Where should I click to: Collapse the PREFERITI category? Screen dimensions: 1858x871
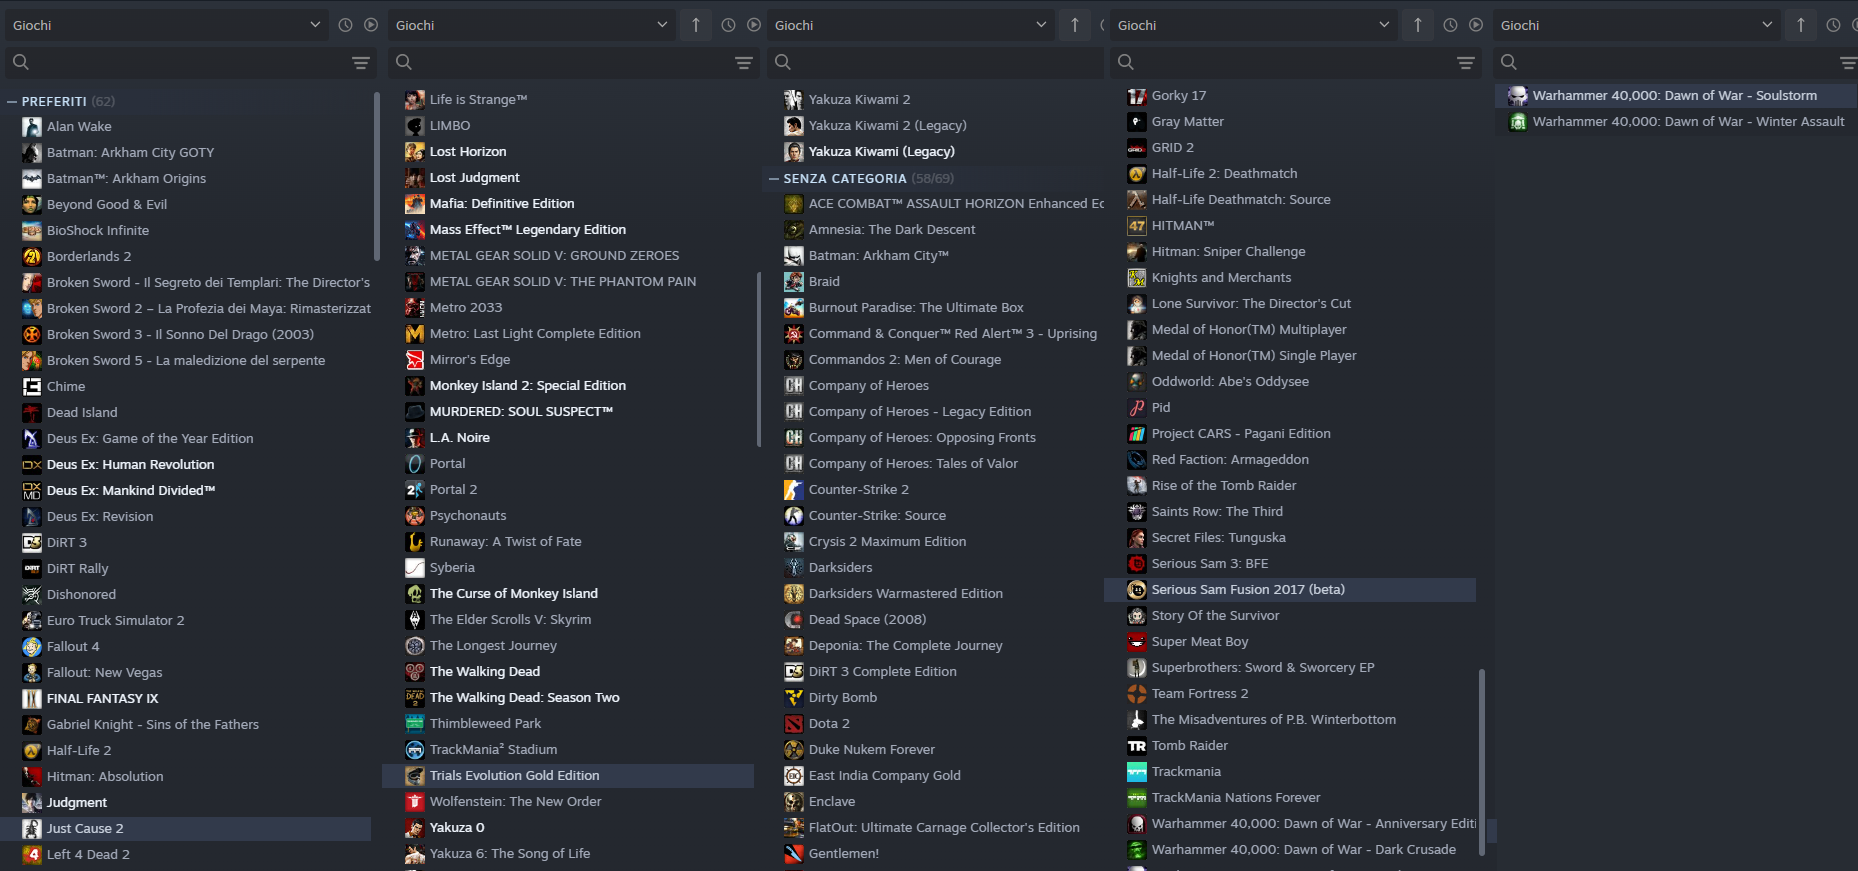click(12, 102)
